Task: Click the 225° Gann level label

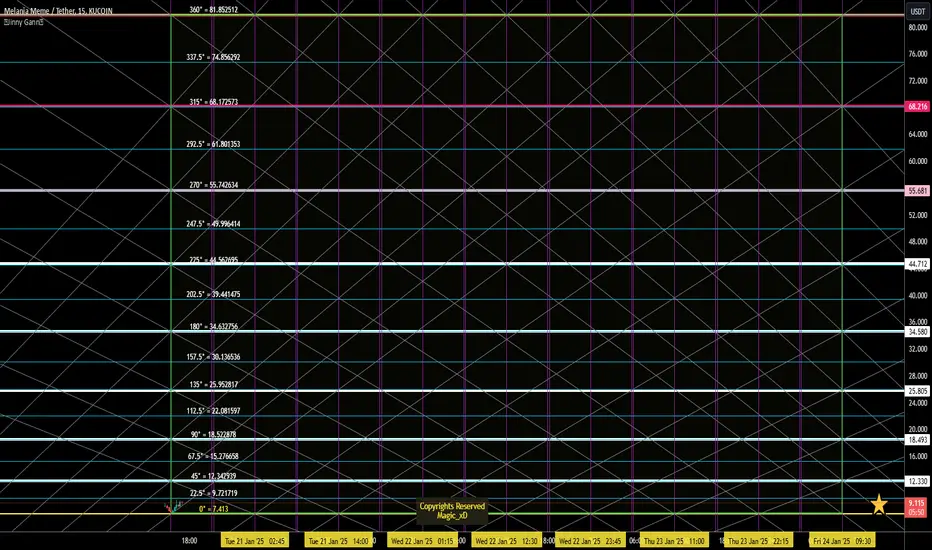Action: coord(214,260)
